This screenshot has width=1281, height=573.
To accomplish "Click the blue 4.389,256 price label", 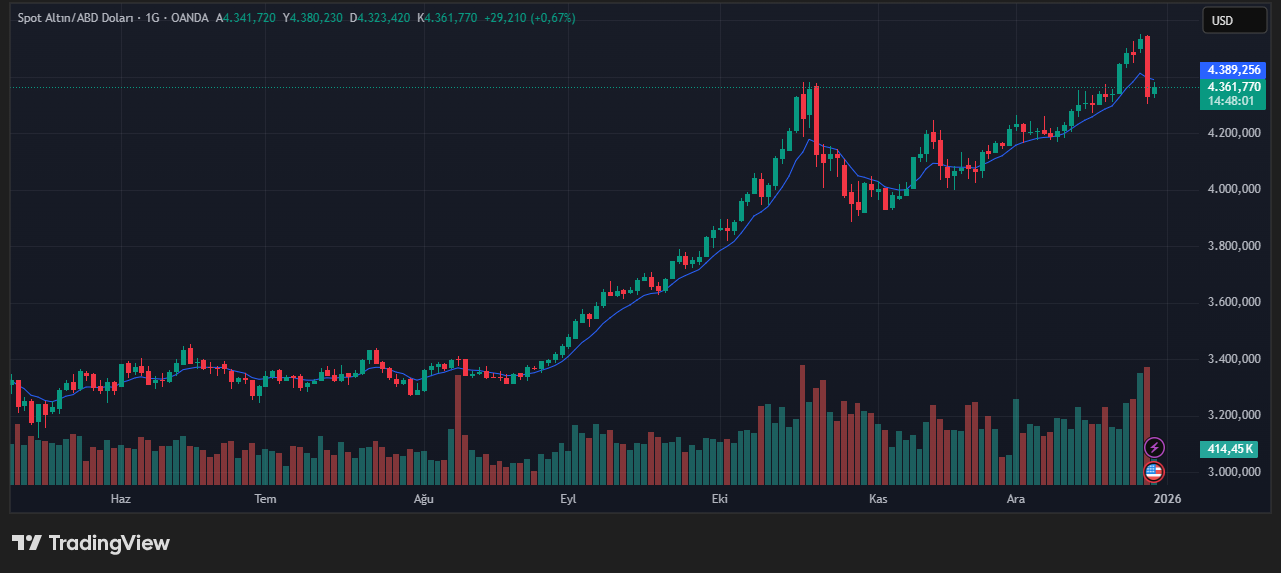I will coord(1233,70).
